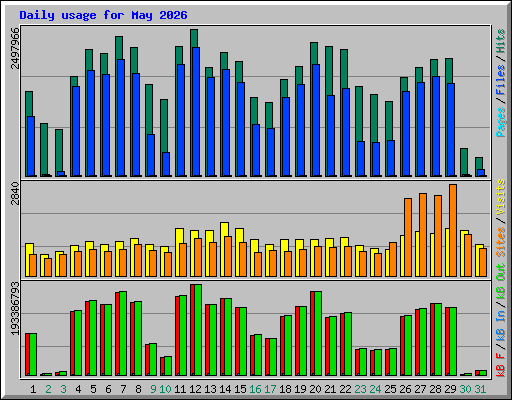Click the red "kB F" legend label
The image size is (512, 400).
pyautogui.click(x=501, y=365)
